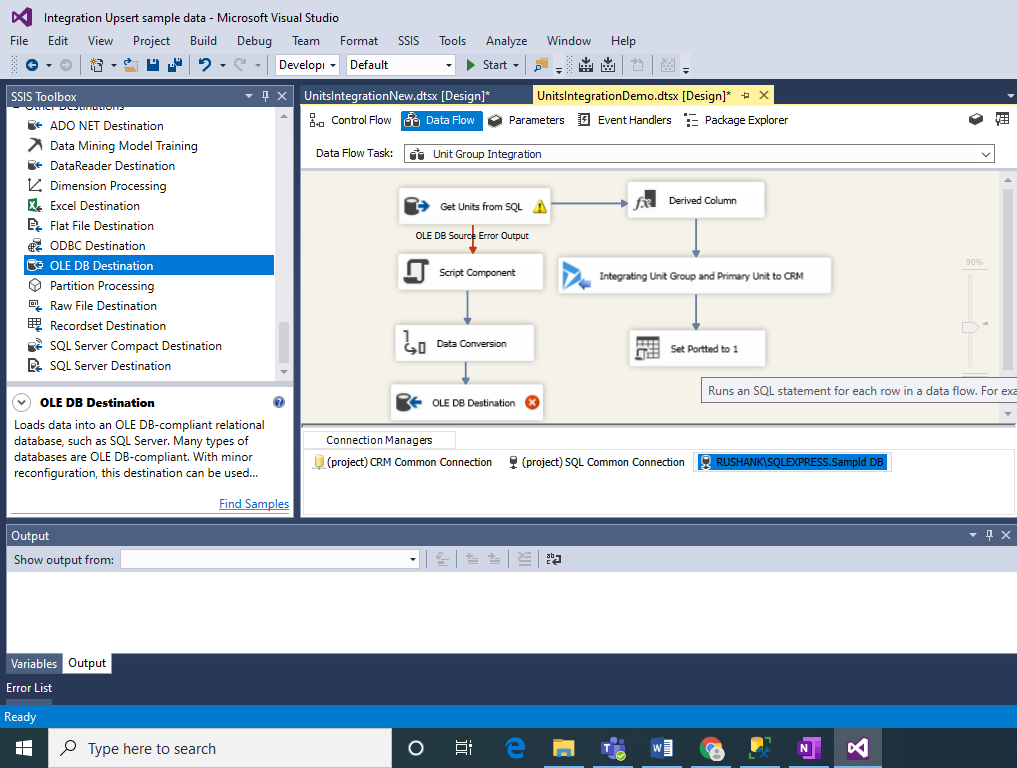Viewport: 1017px width, 768px height.
Task: Open File Explorer from the taskbar
Action: click(x=563, y=748)
